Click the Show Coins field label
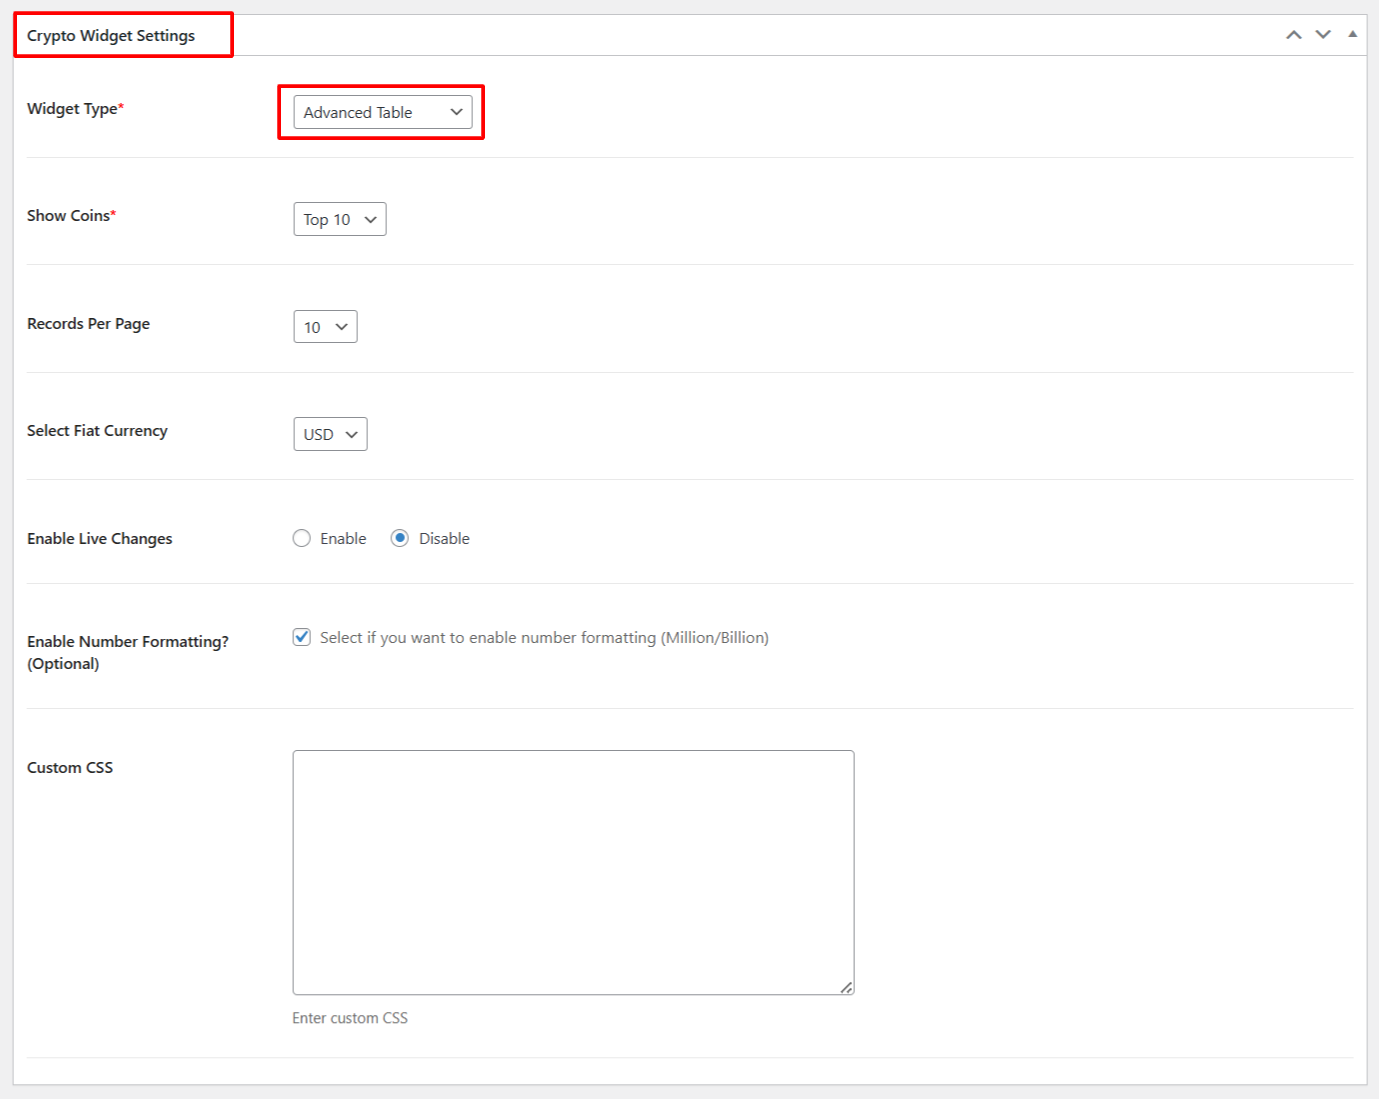The height and width of the screenshot is (1099, 1379). tap(69, 216)
